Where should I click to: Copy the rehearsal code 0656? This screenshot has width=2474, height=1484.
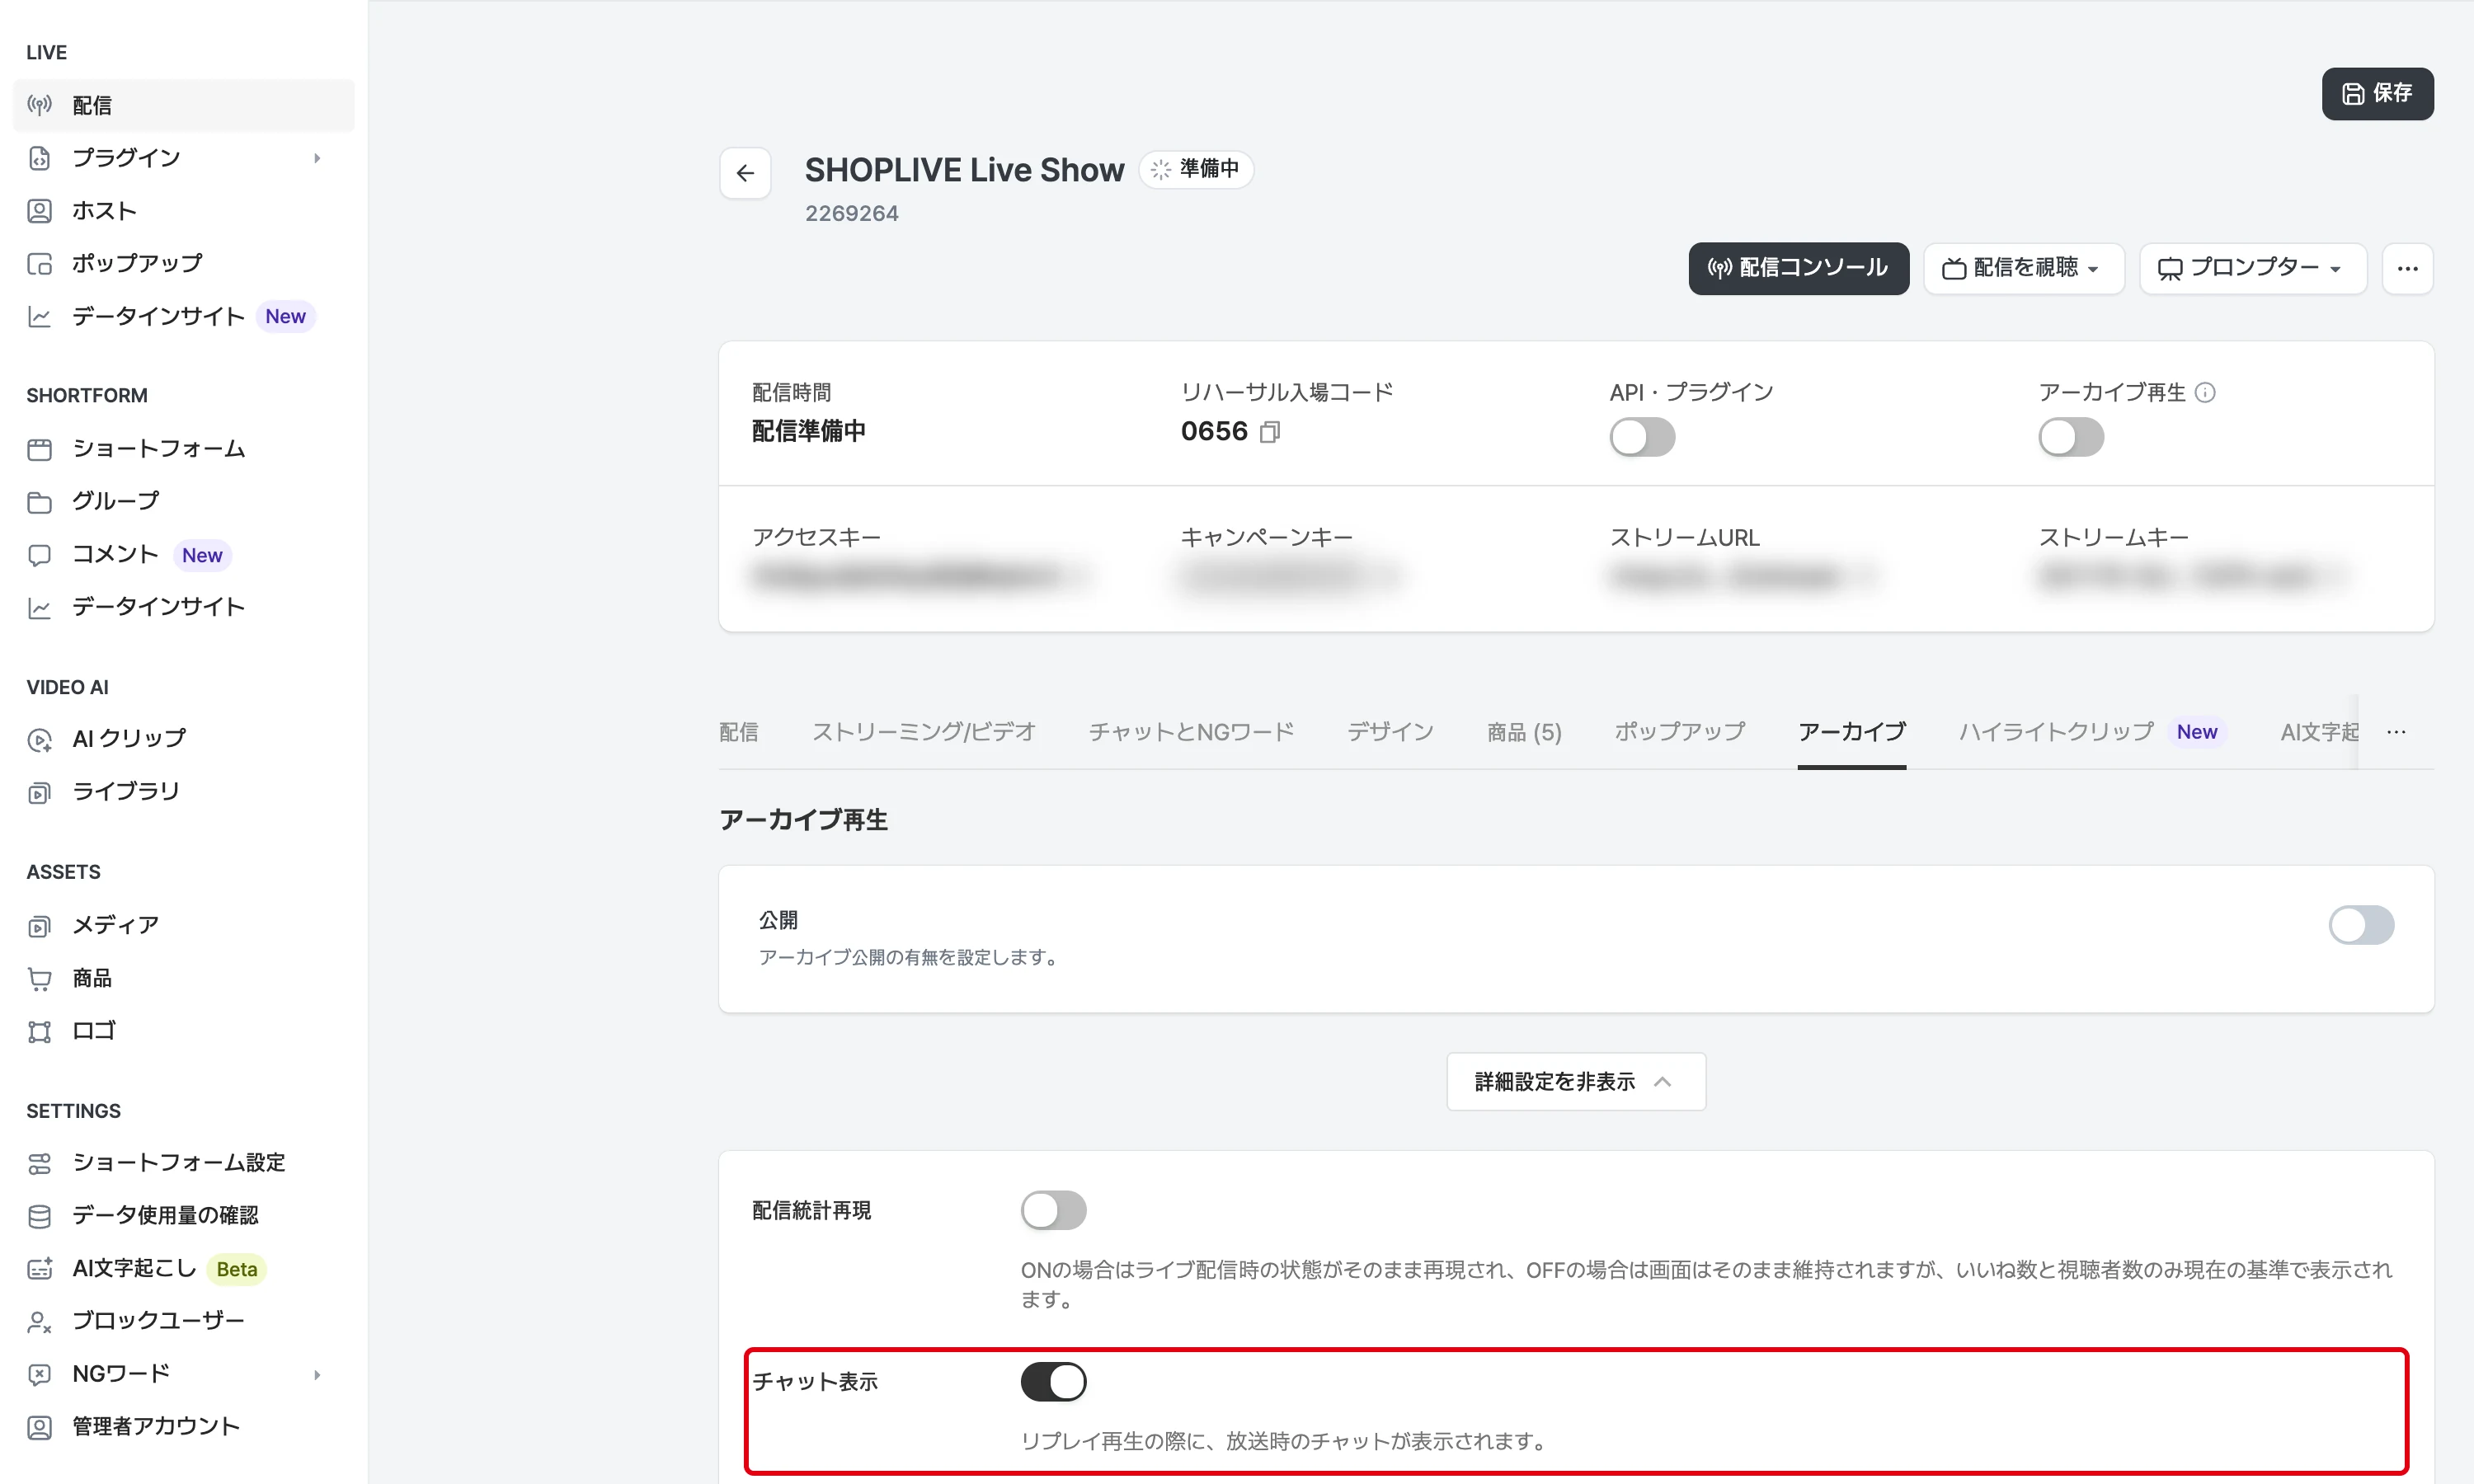point(1269,432)
